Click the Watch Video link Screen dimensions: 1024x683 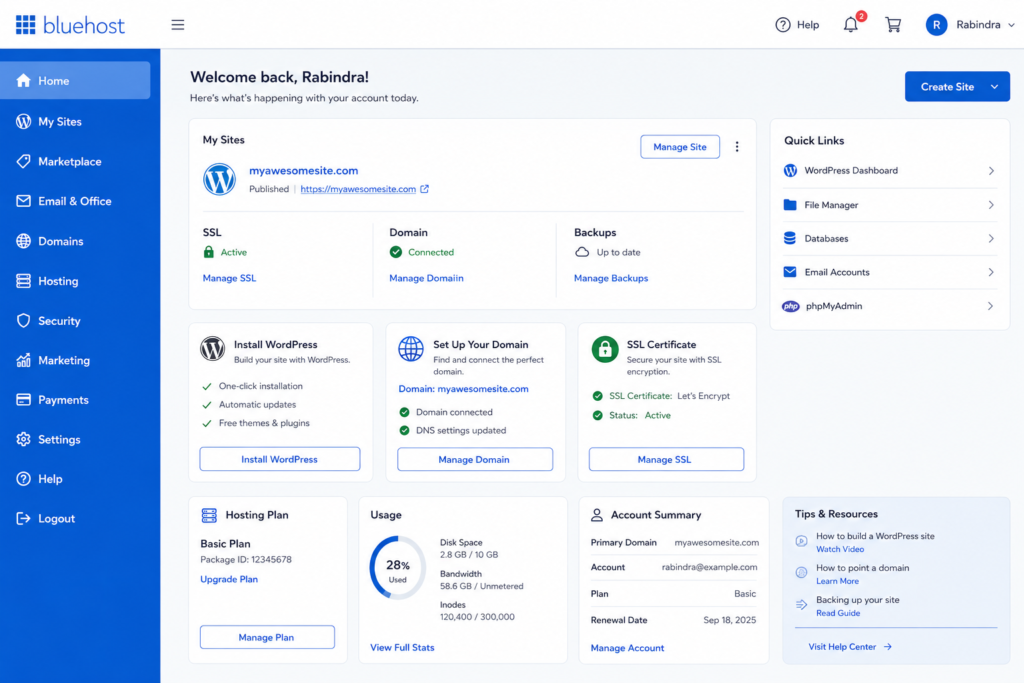coord(840,549)
